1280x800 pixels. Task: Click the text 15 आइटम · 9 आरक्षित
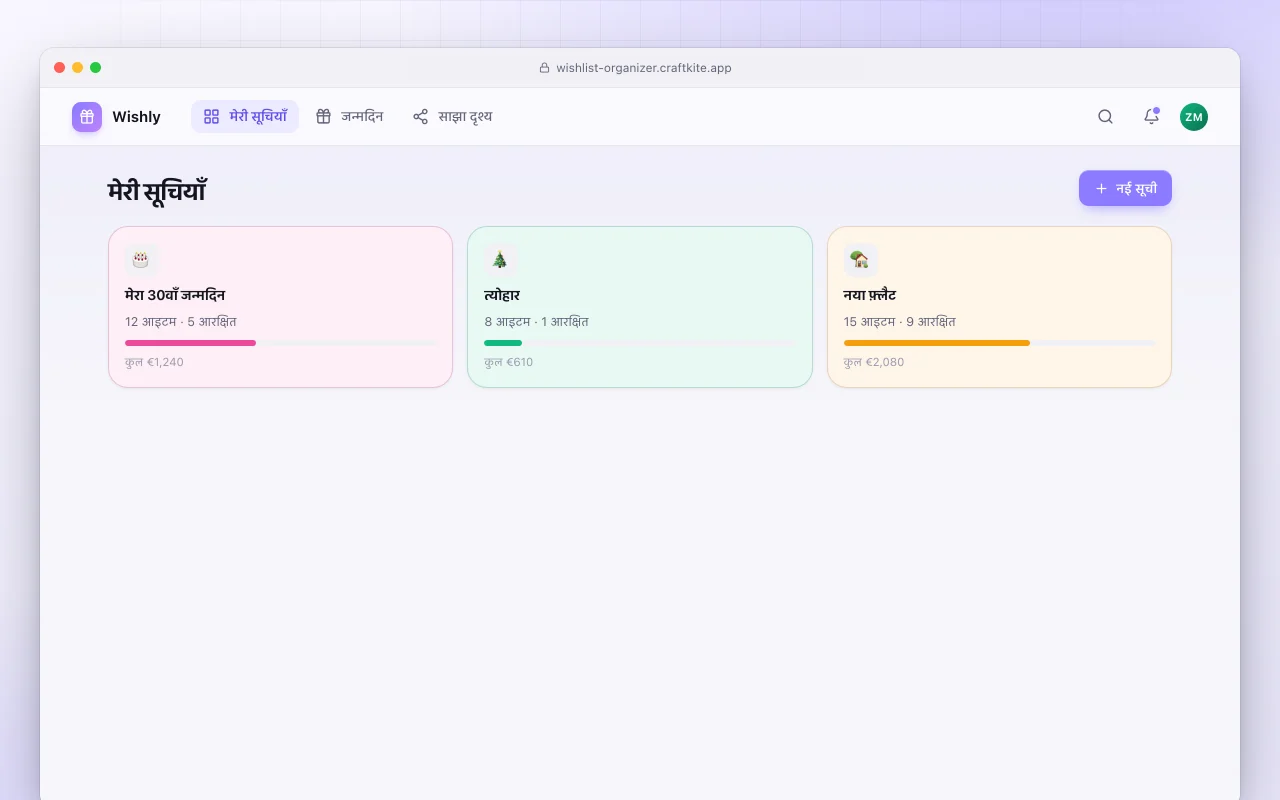(900, 322)
